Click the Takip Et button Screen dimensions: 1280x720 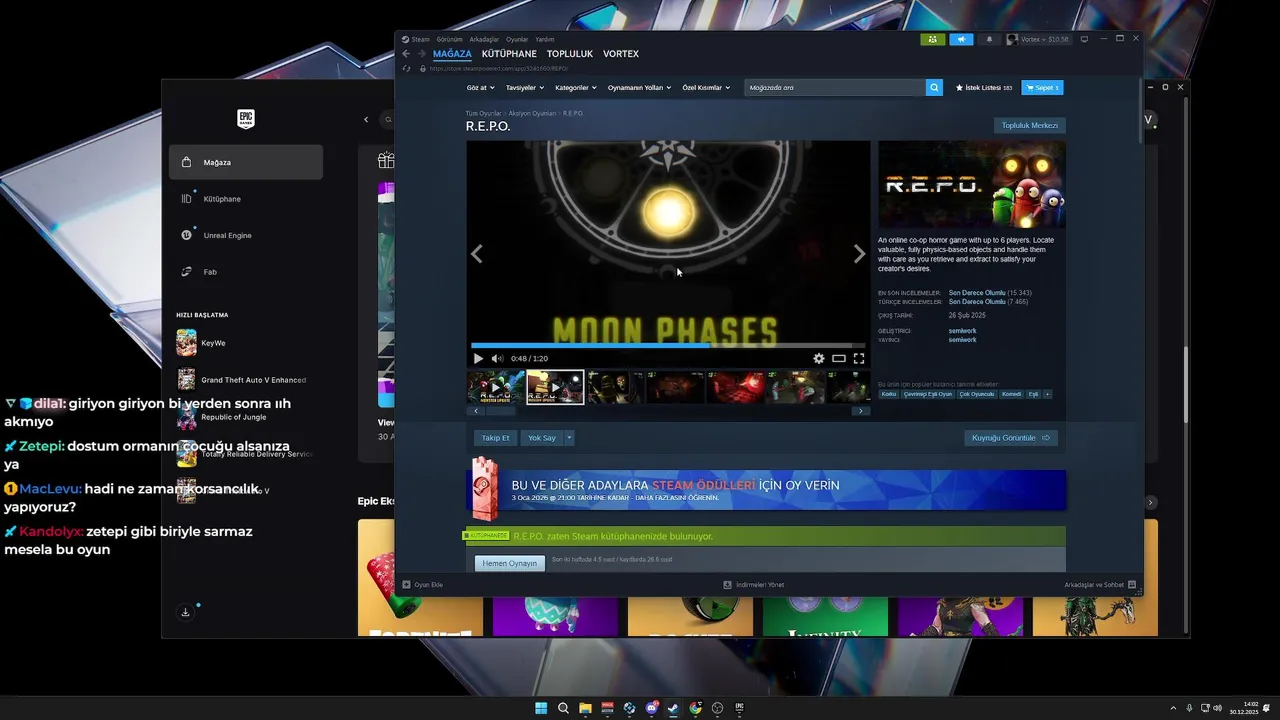[496, 437]
